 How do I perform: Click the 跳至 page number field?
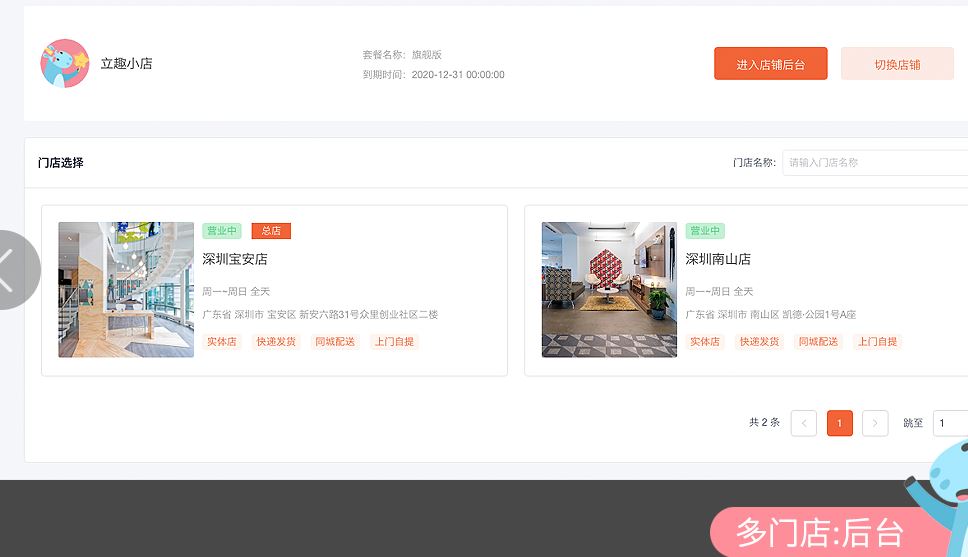pos(950,423)
